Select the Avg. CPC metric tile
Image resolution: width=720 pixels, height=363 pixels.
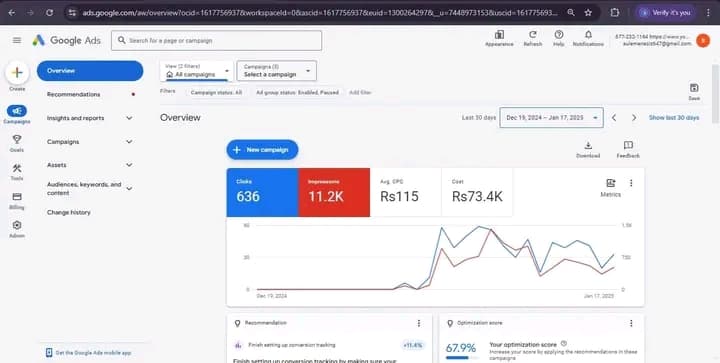pyautogui.click(x=405, y=192)
